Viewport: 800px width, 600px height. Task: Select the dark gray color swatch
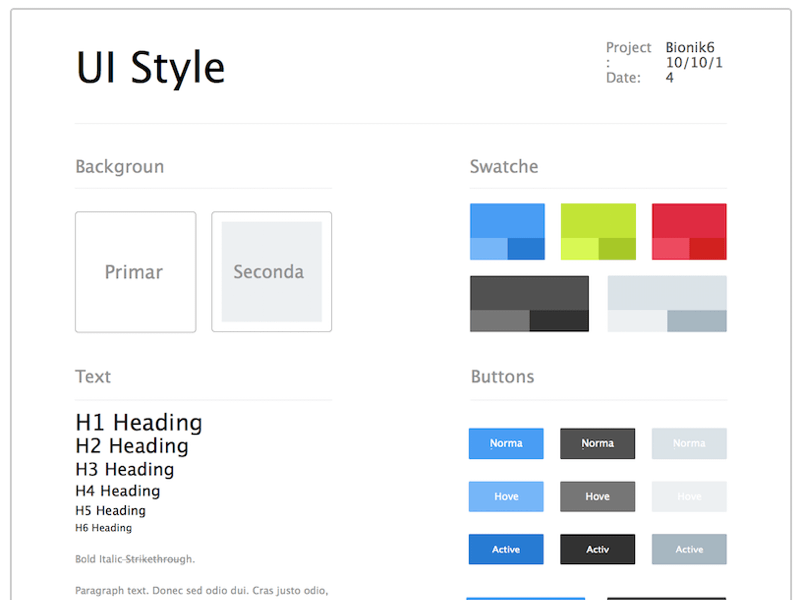coord(530,303)
